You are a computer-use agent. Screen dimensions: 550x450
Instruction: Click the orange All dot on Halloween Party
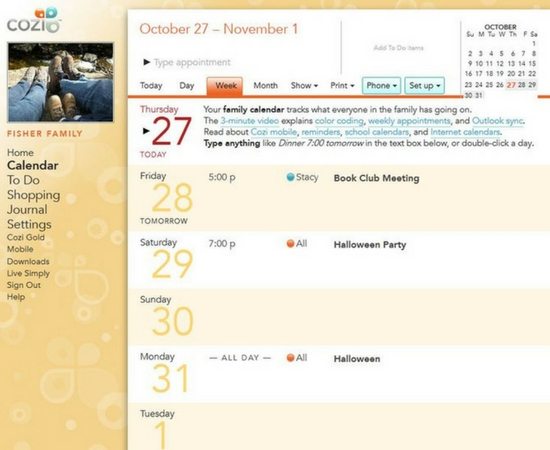(290, 243)
